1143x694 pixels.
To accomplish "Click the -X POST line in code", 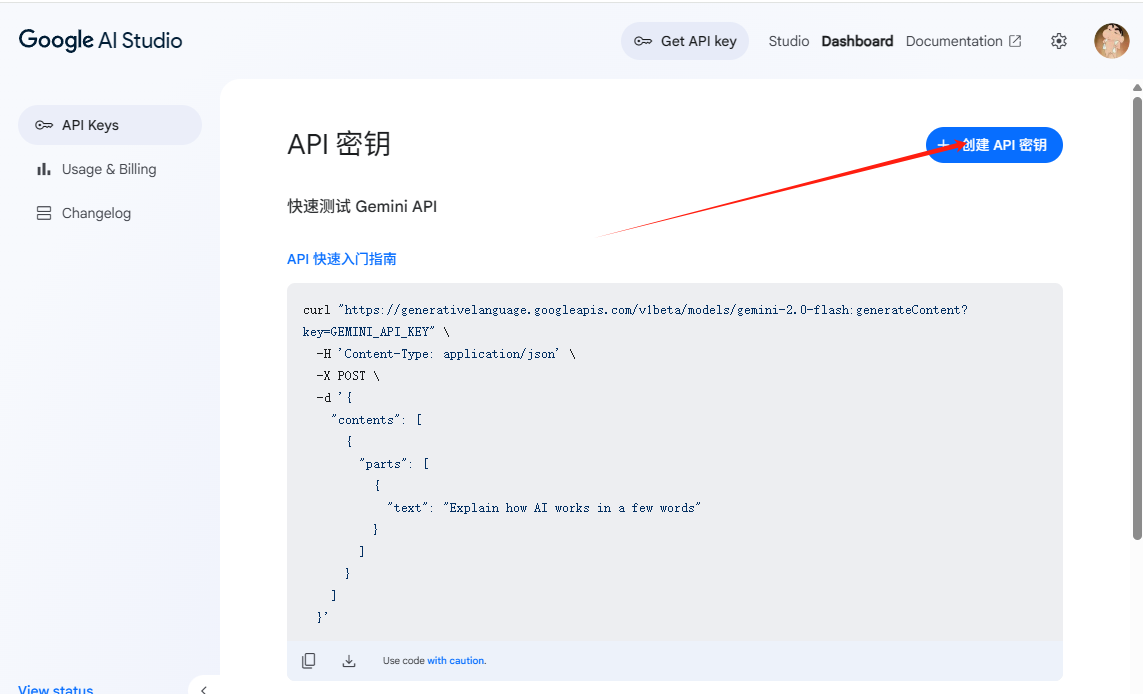I will [348, 376].
